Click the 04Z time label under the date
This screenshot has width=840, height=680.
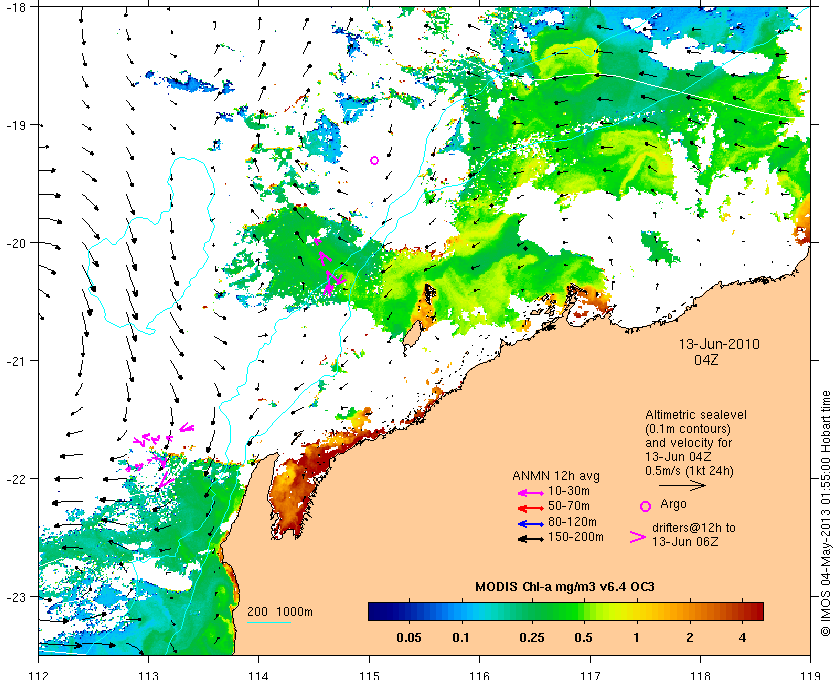706,360
